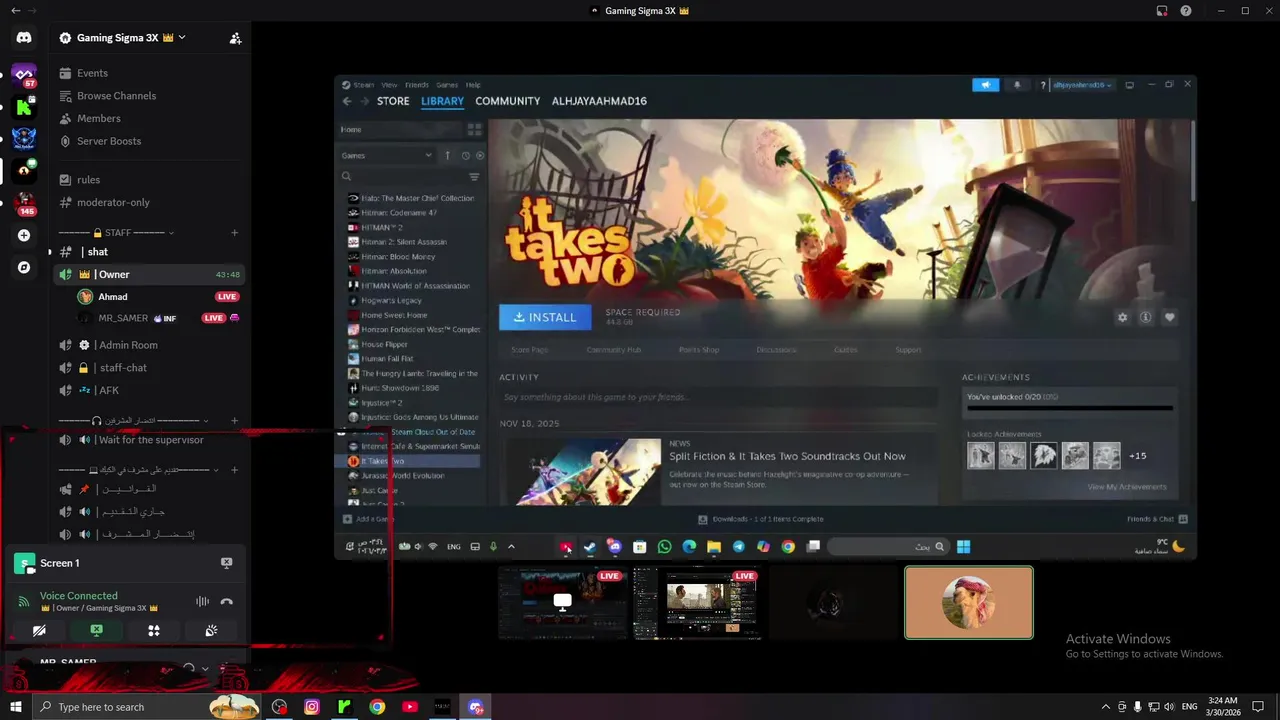Open the noise suppression waveform icon
This screenshot has height=720, width=1280.
pos(202,602)
